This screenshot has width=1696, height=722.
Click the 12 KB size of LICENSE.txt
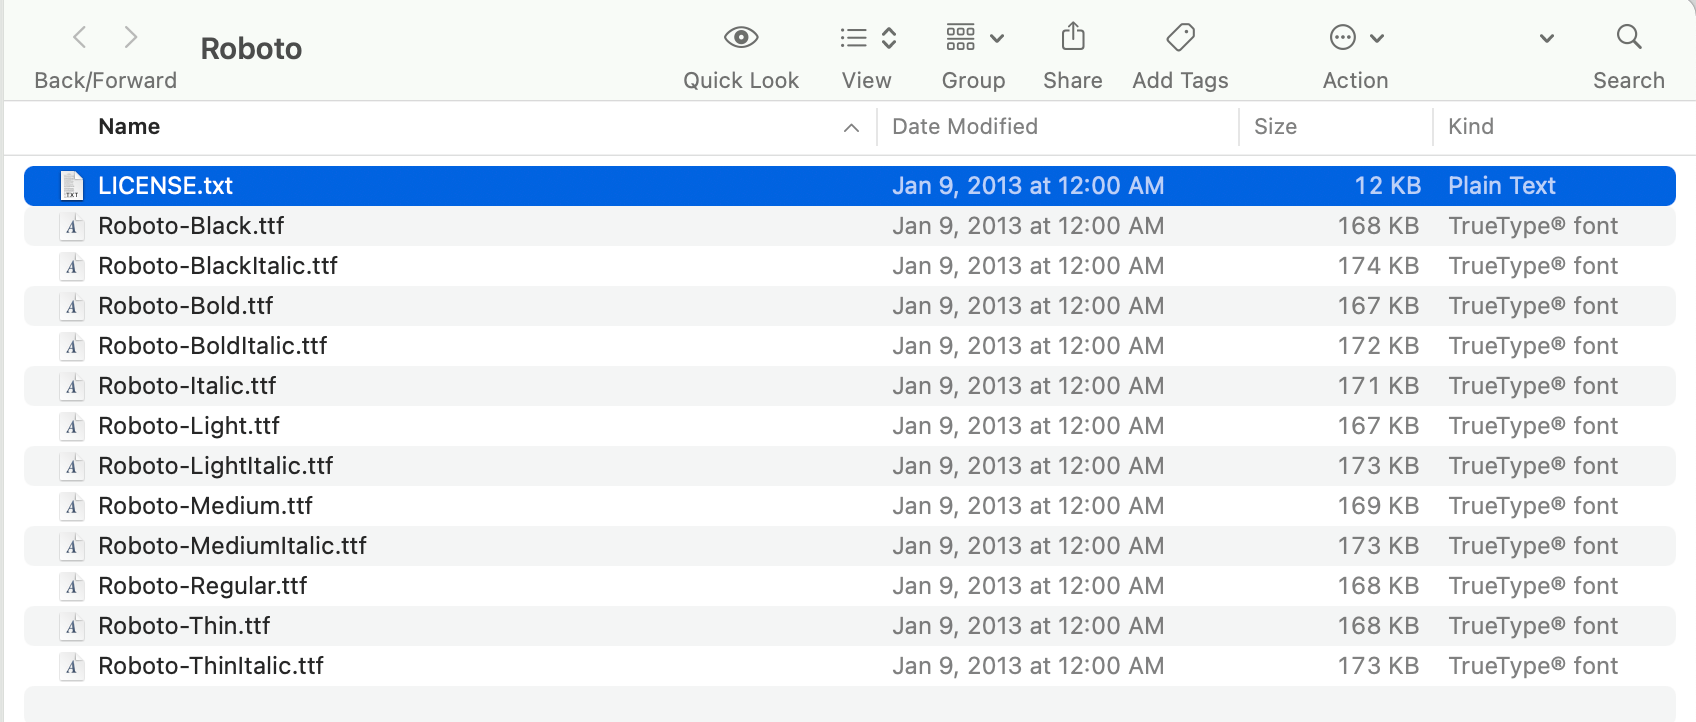1387,186
